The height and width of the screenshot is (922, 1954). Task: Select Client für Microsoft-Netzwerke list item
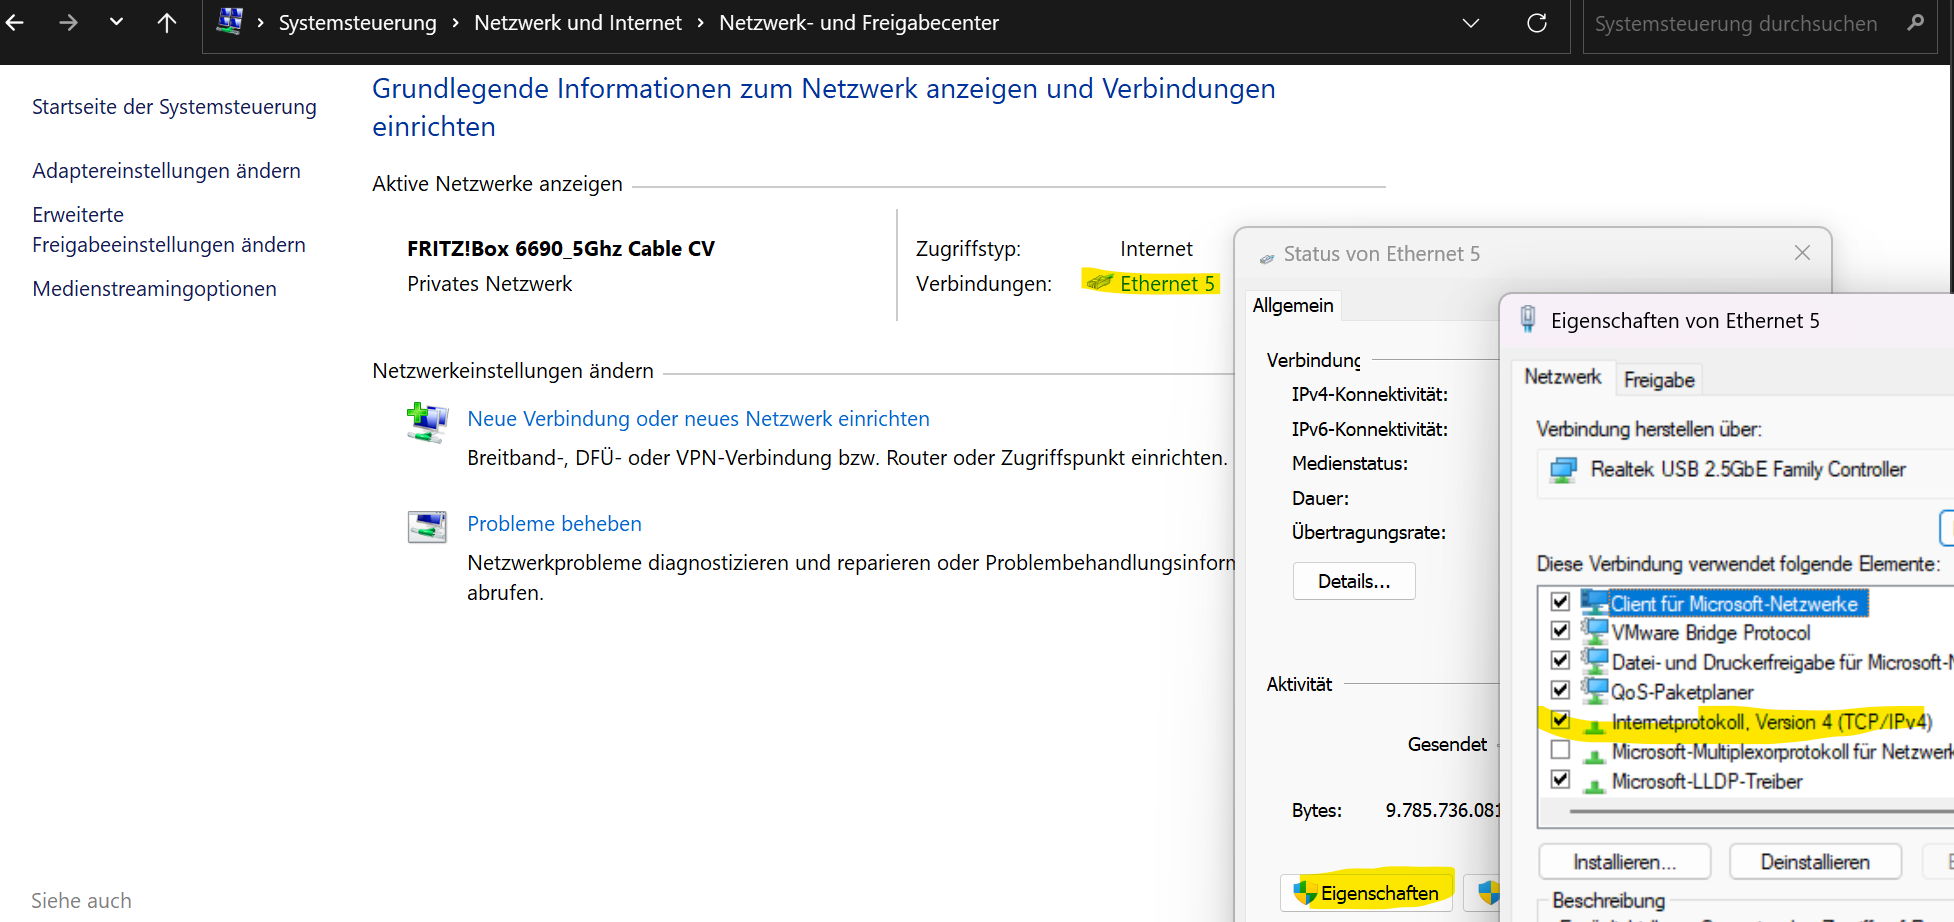tap(1734, 604)
